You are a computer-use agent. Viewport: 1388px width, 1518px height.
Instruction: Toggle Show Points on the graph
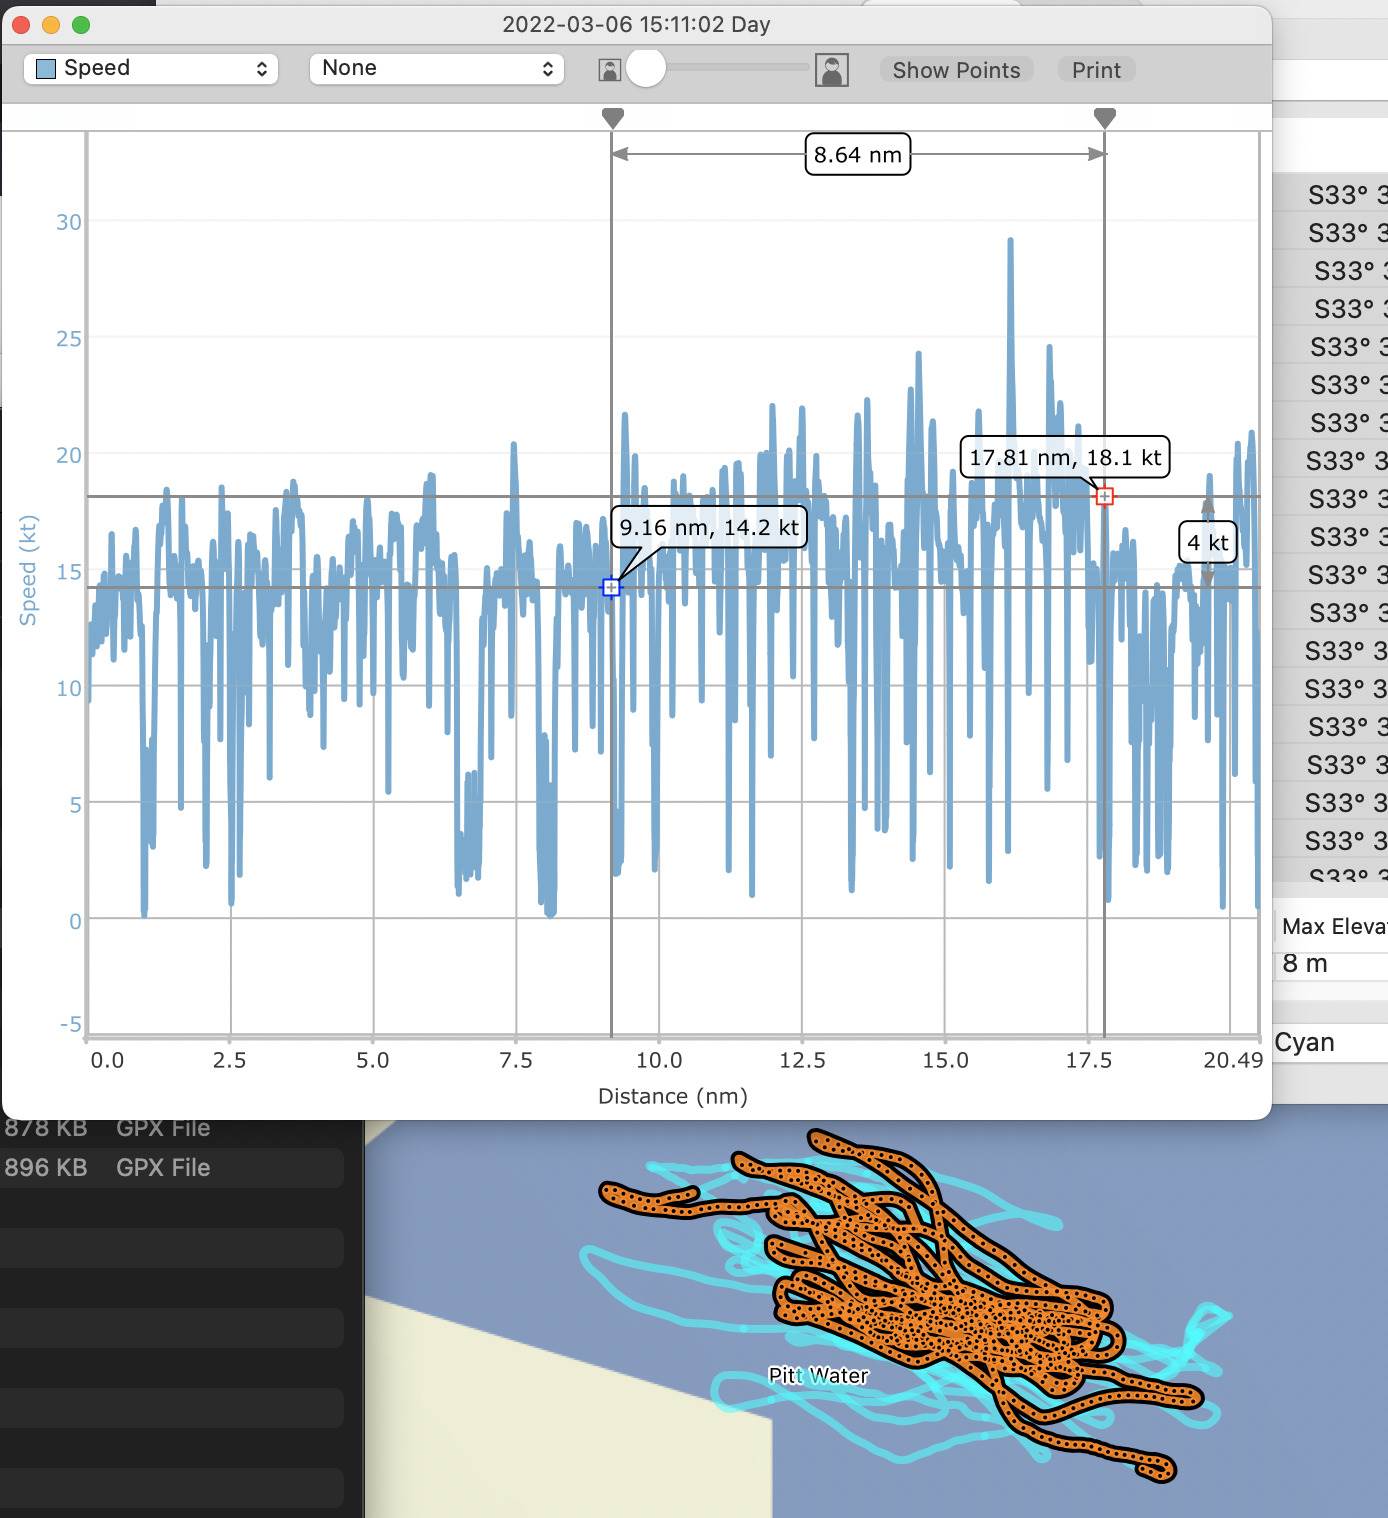click(x=955, y=70)
